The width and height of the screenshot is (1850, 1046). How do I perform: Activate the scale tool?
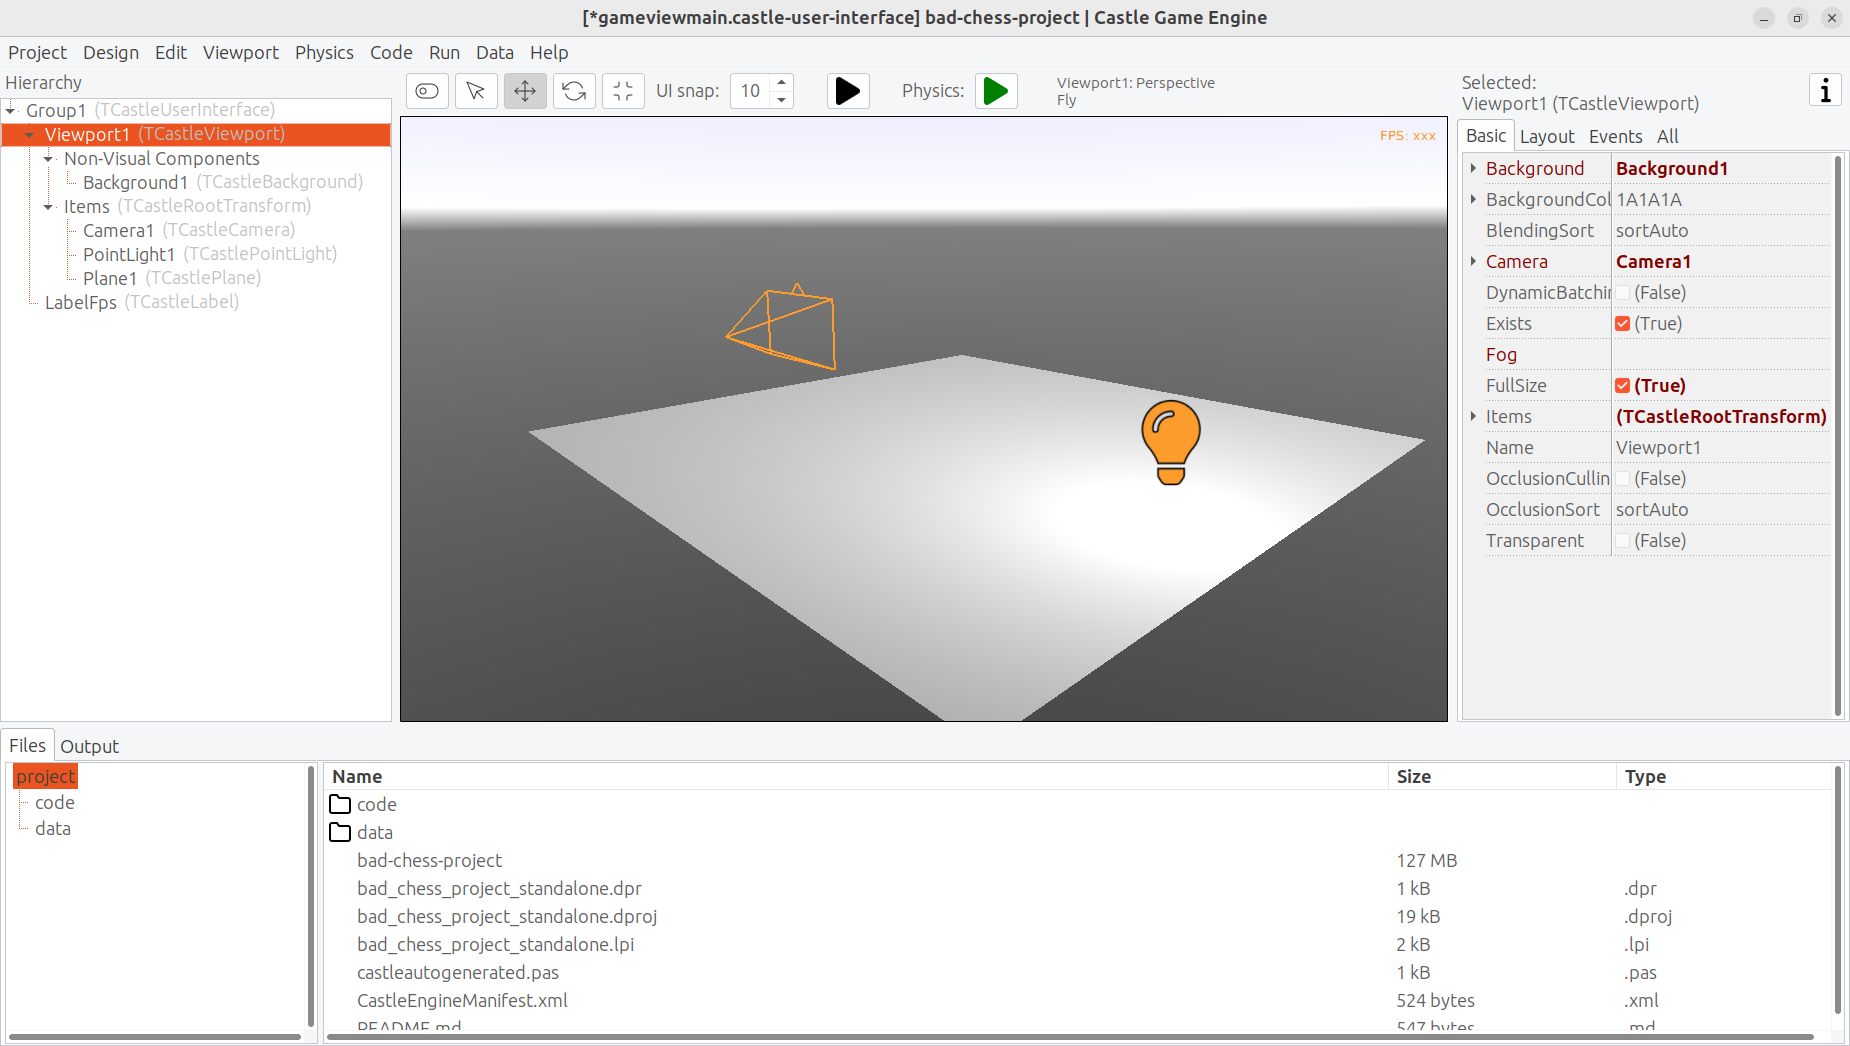pos(623,91)
